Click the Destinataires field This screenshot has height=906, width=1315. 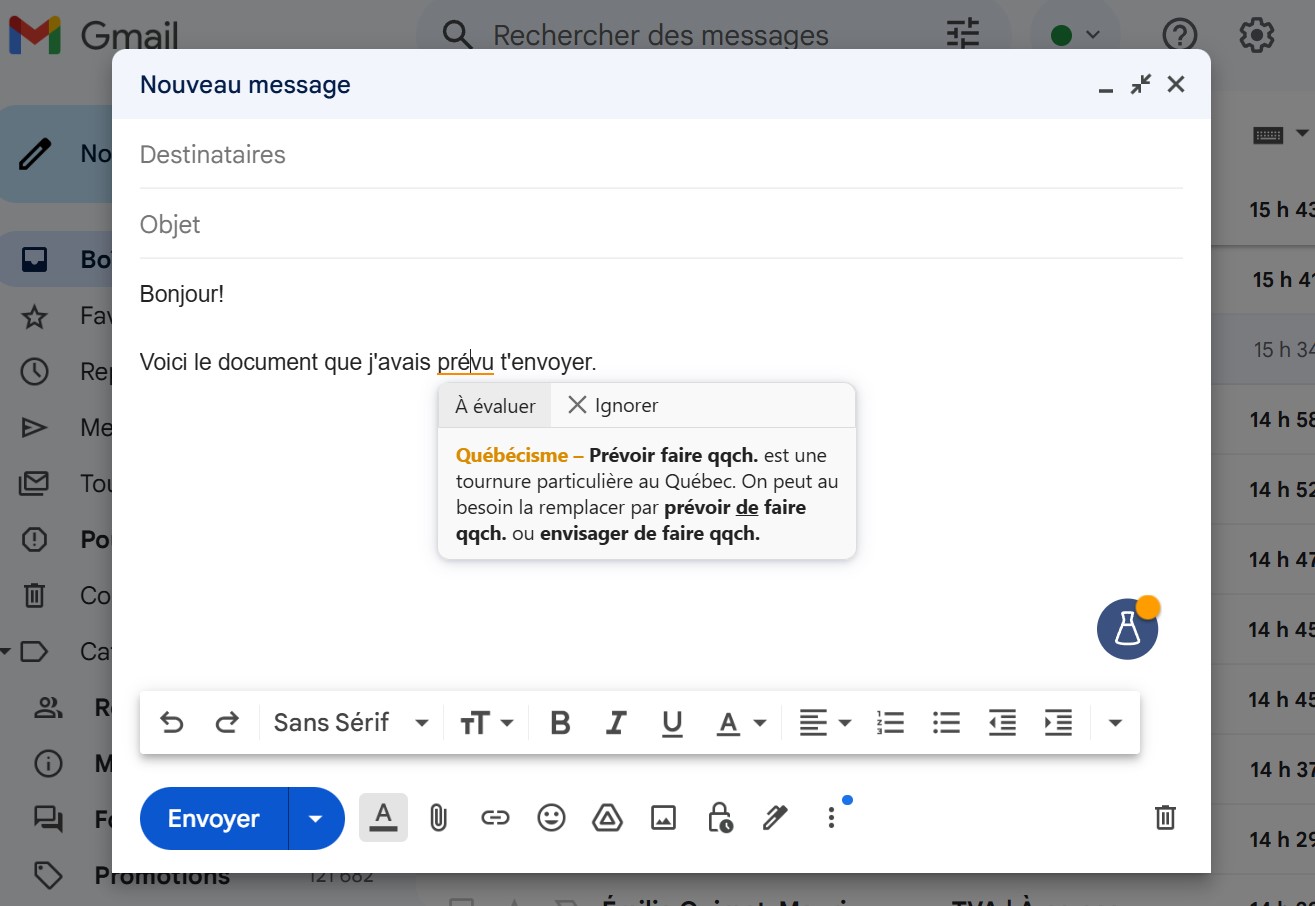coord(661,155)
